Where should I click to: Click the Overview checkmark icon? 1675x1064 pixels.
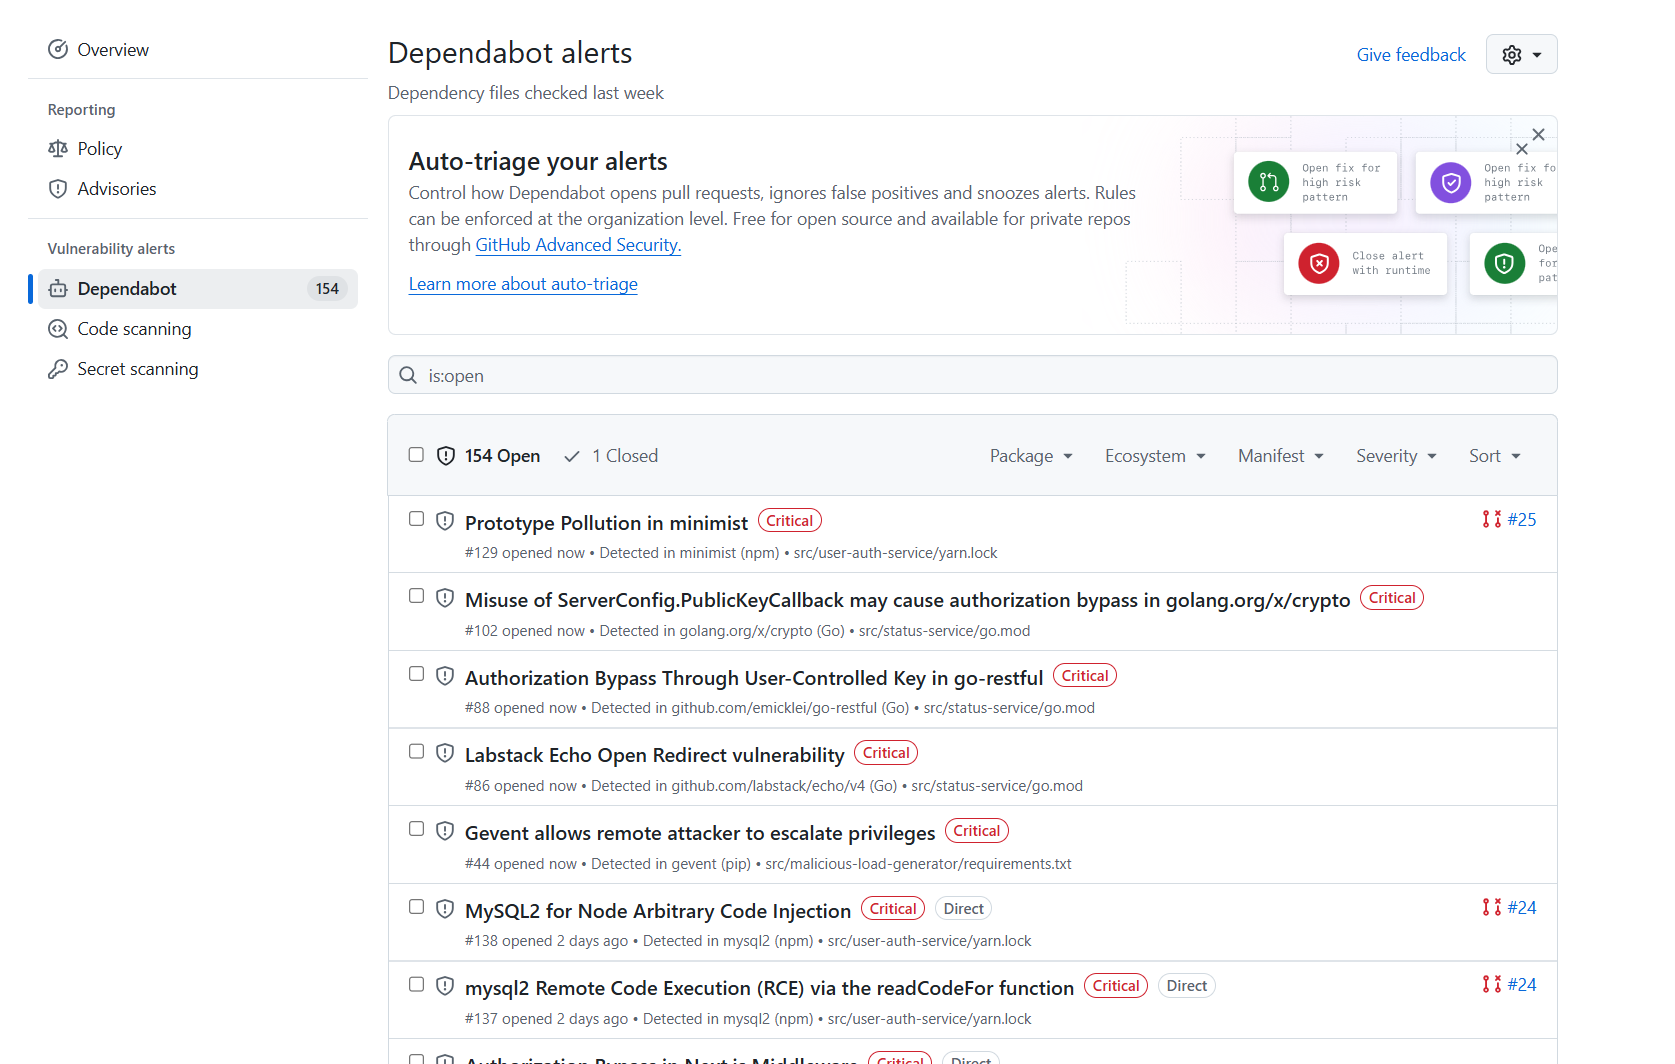[59, 49]
